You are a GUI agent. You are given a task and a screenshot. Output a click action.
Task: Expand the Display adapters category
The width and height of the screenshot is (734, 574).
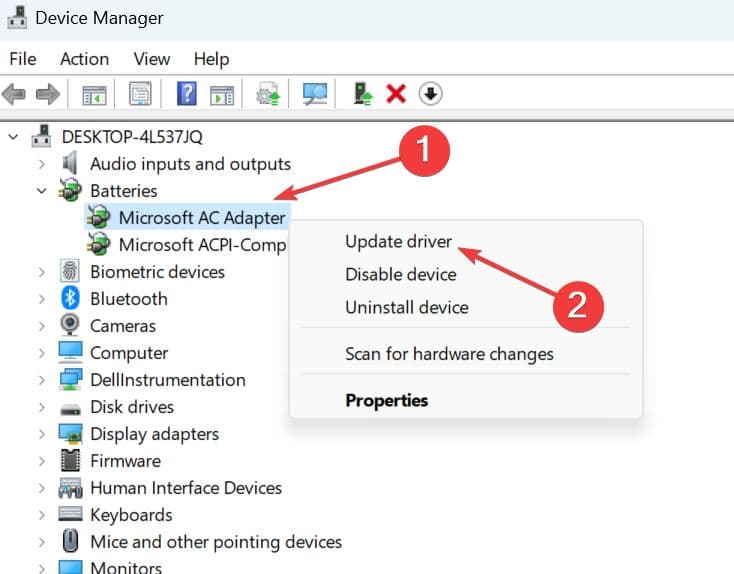[41, 434]
